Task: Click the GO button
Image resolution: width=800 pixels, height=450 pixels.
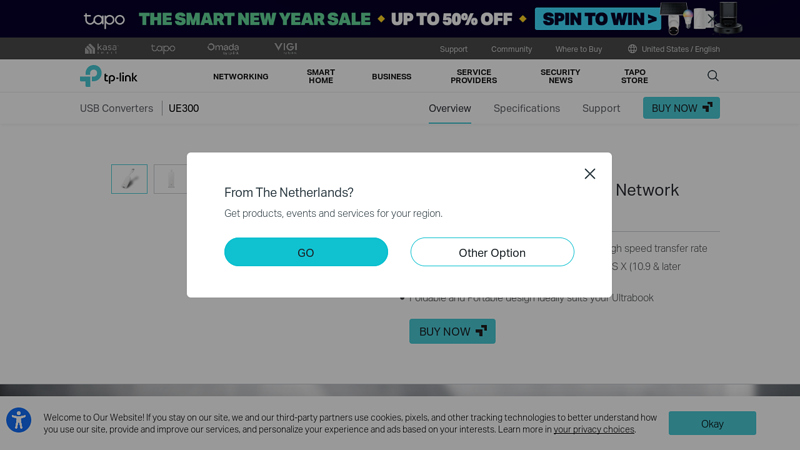Action: click(306, 252)
